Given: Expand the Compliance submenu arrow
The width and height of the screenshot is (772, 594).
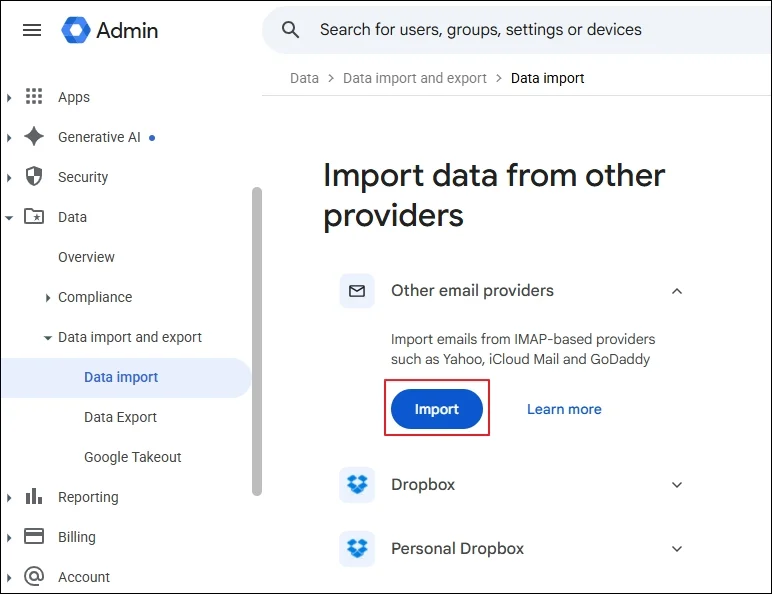Looking at the screenshot, I should (x=47, y=297).
